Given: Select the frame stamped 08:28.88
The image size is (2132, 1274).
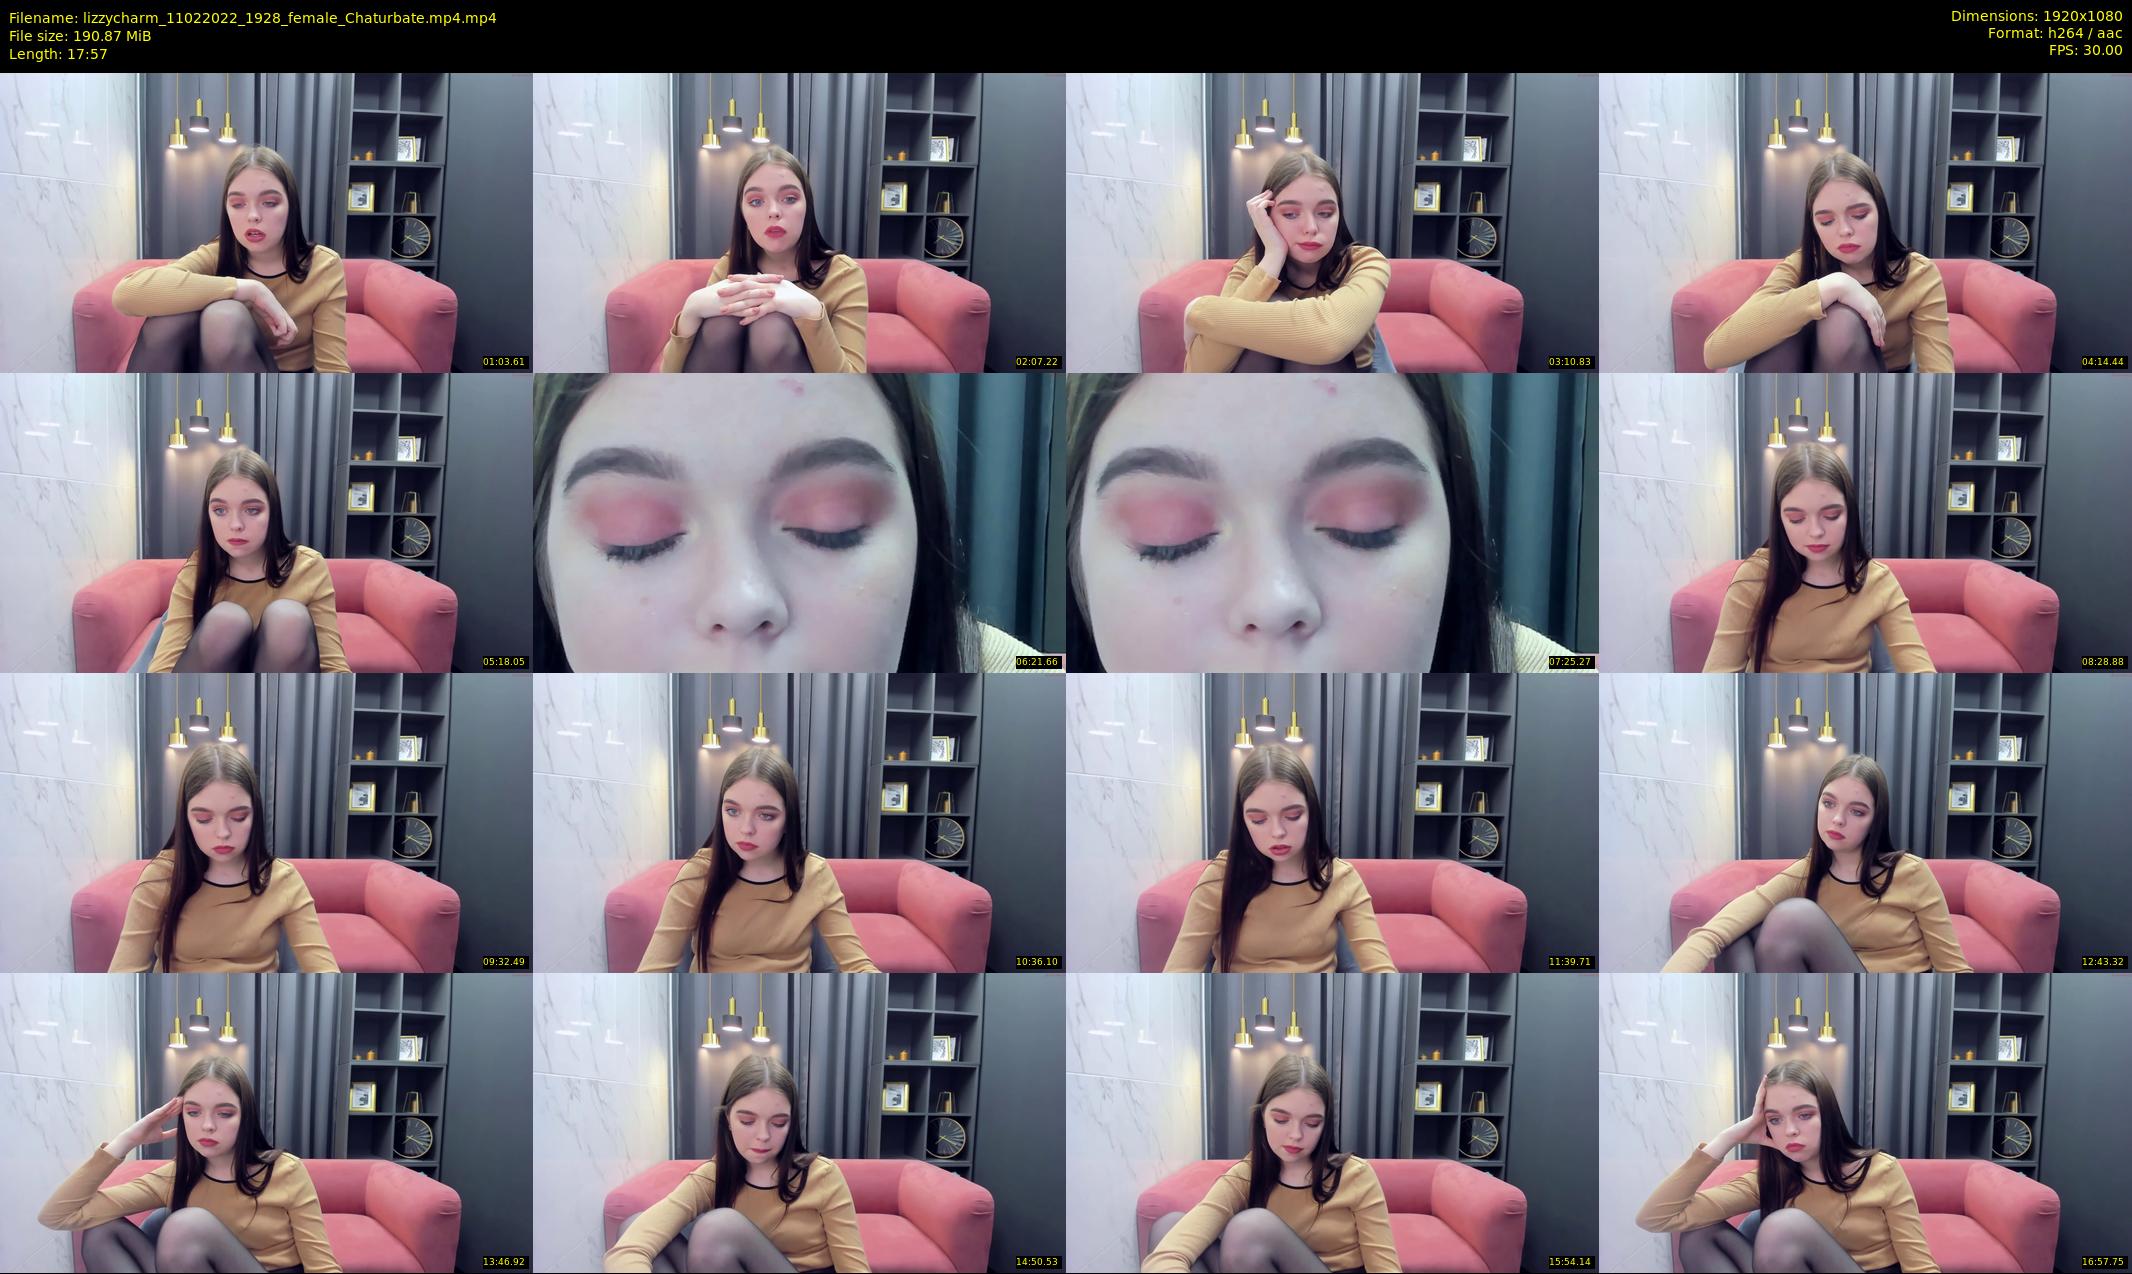Looking at the screenshot, I should [1865, 522].
